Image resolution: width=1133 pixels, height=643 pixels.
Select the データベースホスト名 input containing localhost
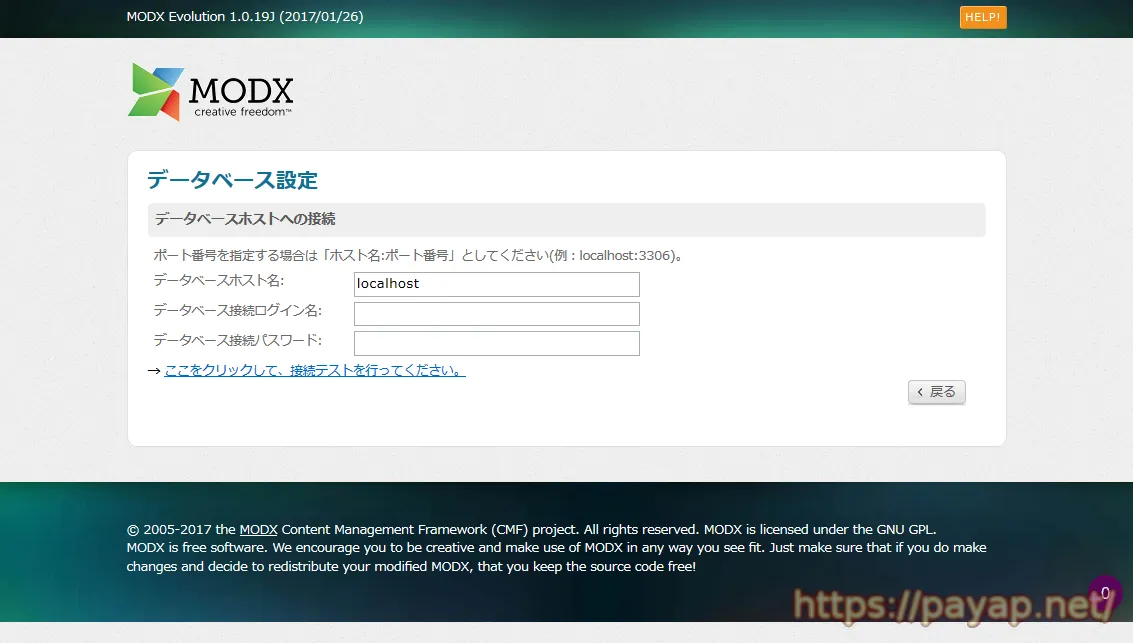point(496,284)
